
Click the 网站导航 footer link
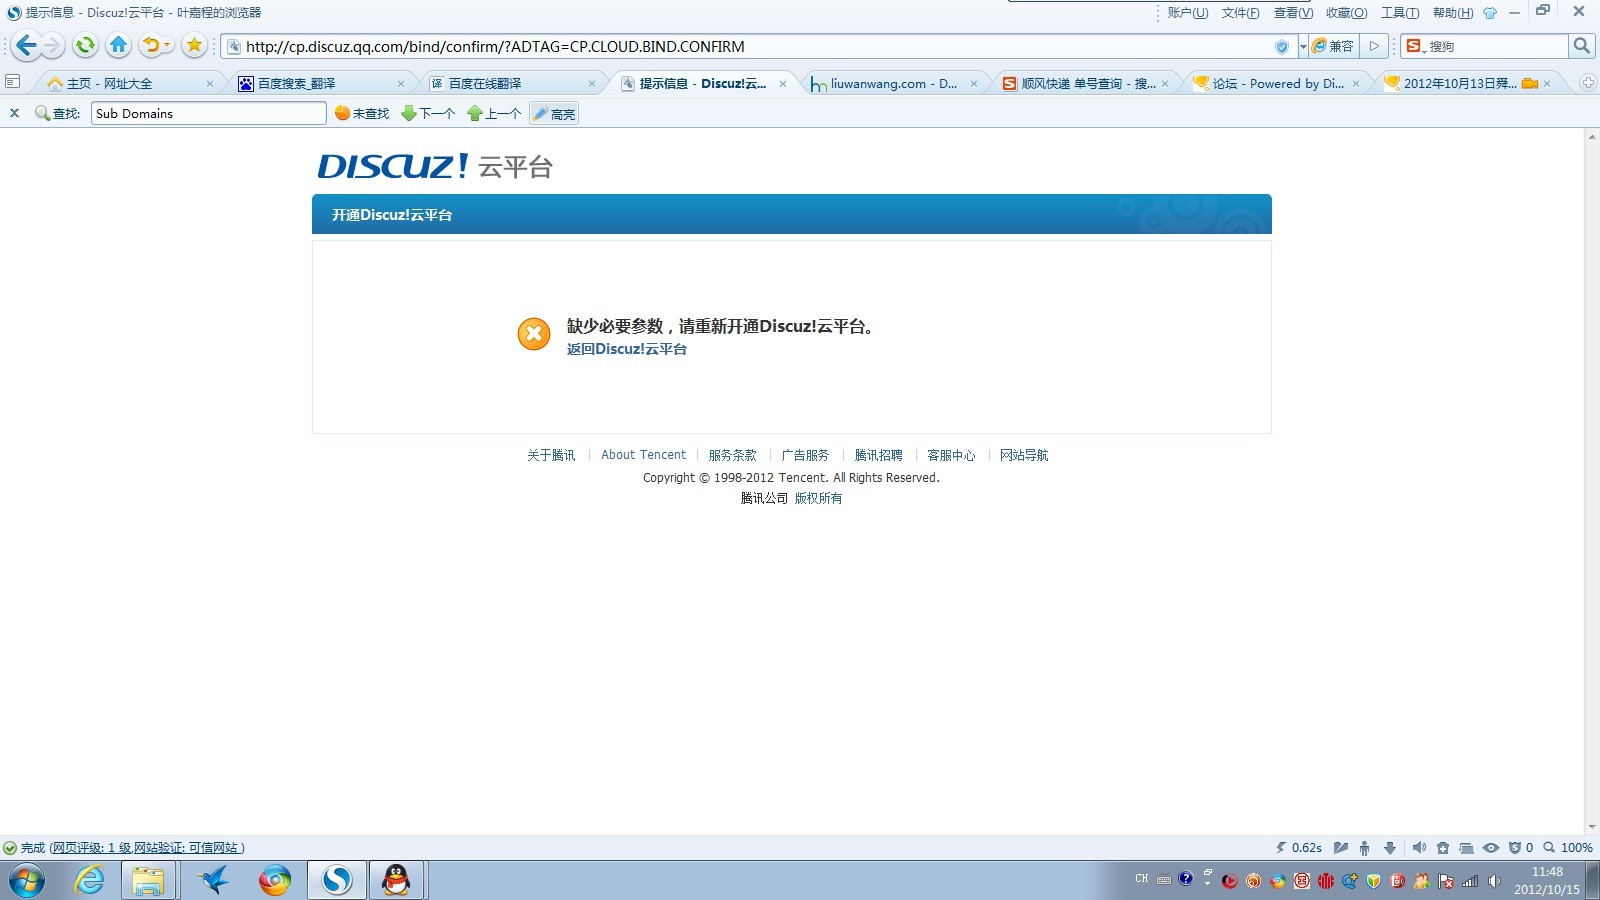coord(1024,455)
